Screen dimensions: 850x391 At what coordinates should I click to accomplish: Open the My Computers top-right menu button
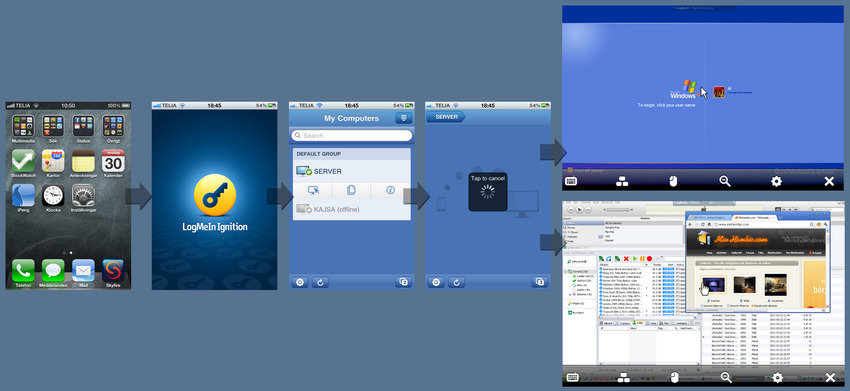[404, 118]
